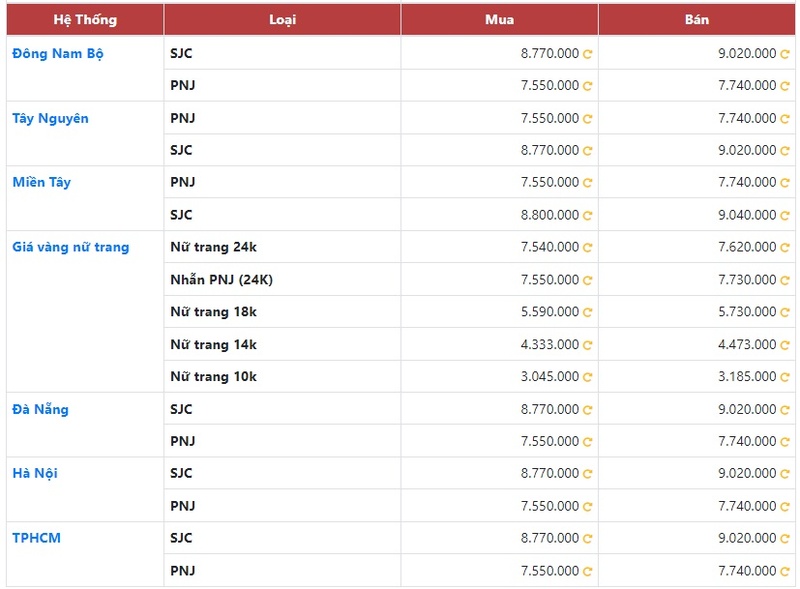Open the Miền Tây region link
This screenshot has height=589, width=800.
pos(42,182)
